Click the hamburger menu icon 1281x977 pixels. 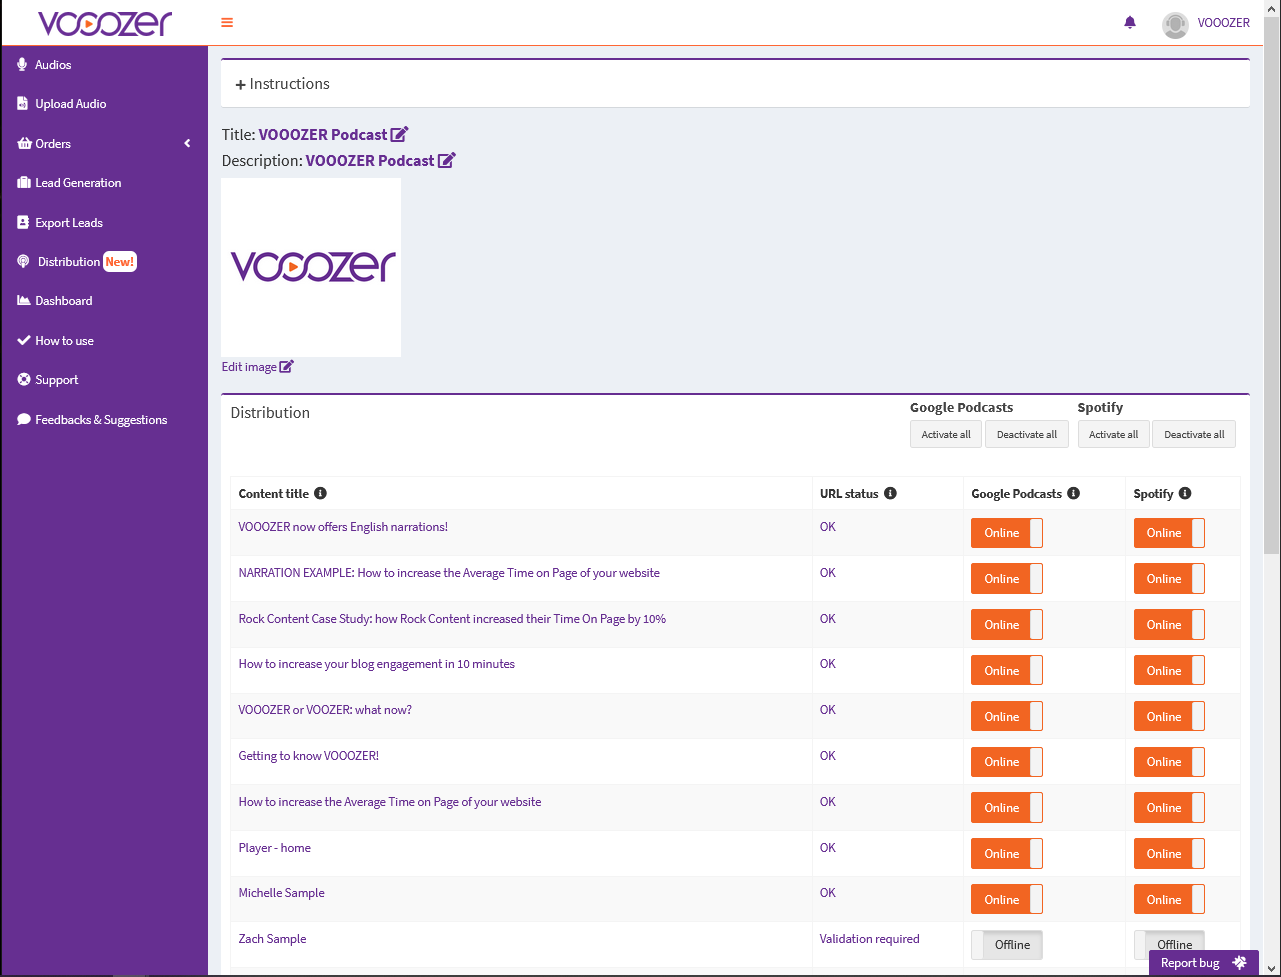227,23
